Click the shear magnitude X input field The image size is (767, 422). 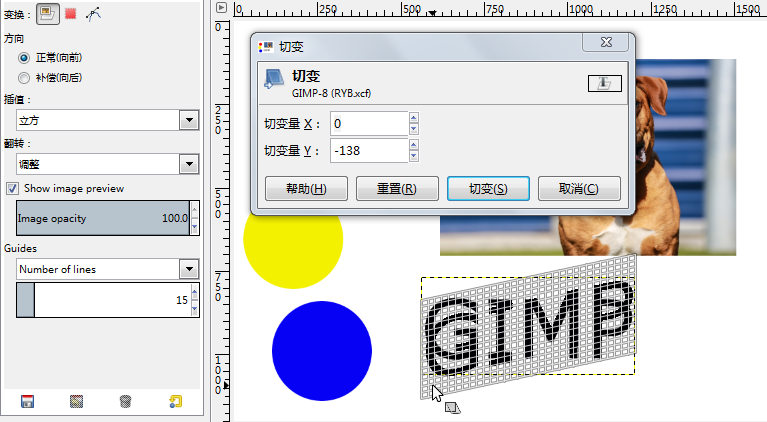(369, 124)
